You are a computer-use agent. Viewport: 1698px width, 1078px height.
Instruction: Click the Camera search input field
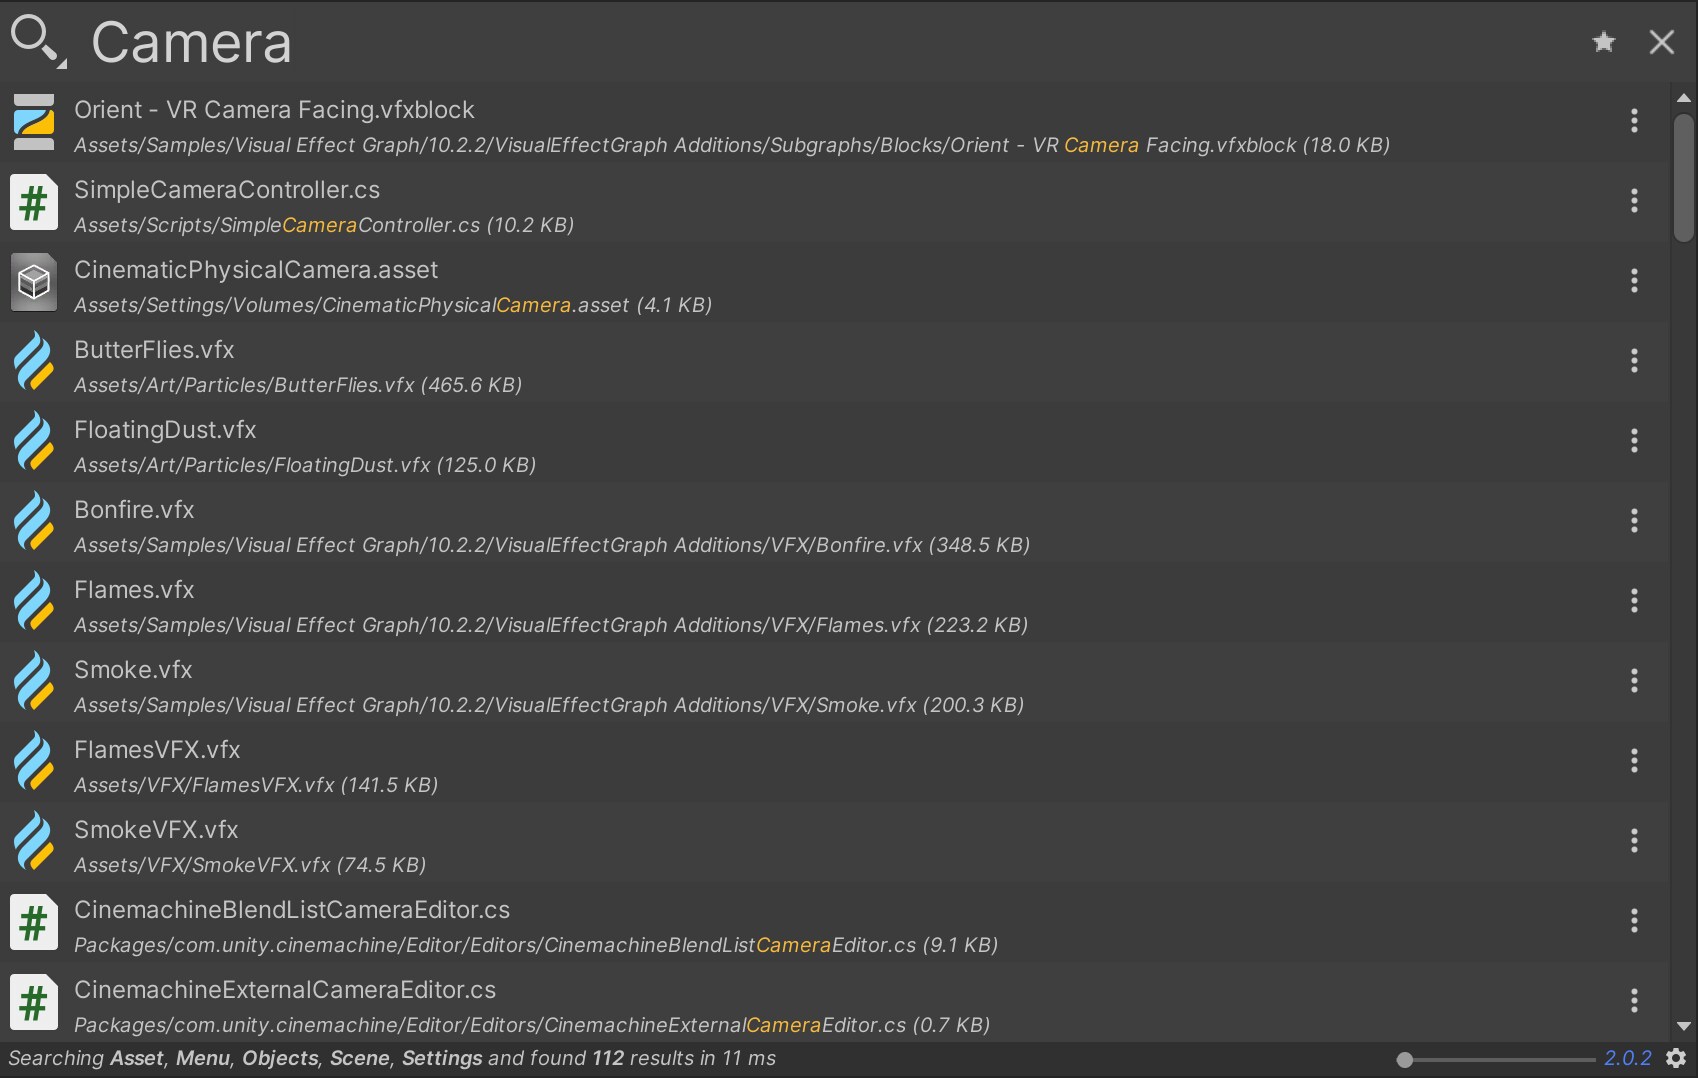pos(800,42)
